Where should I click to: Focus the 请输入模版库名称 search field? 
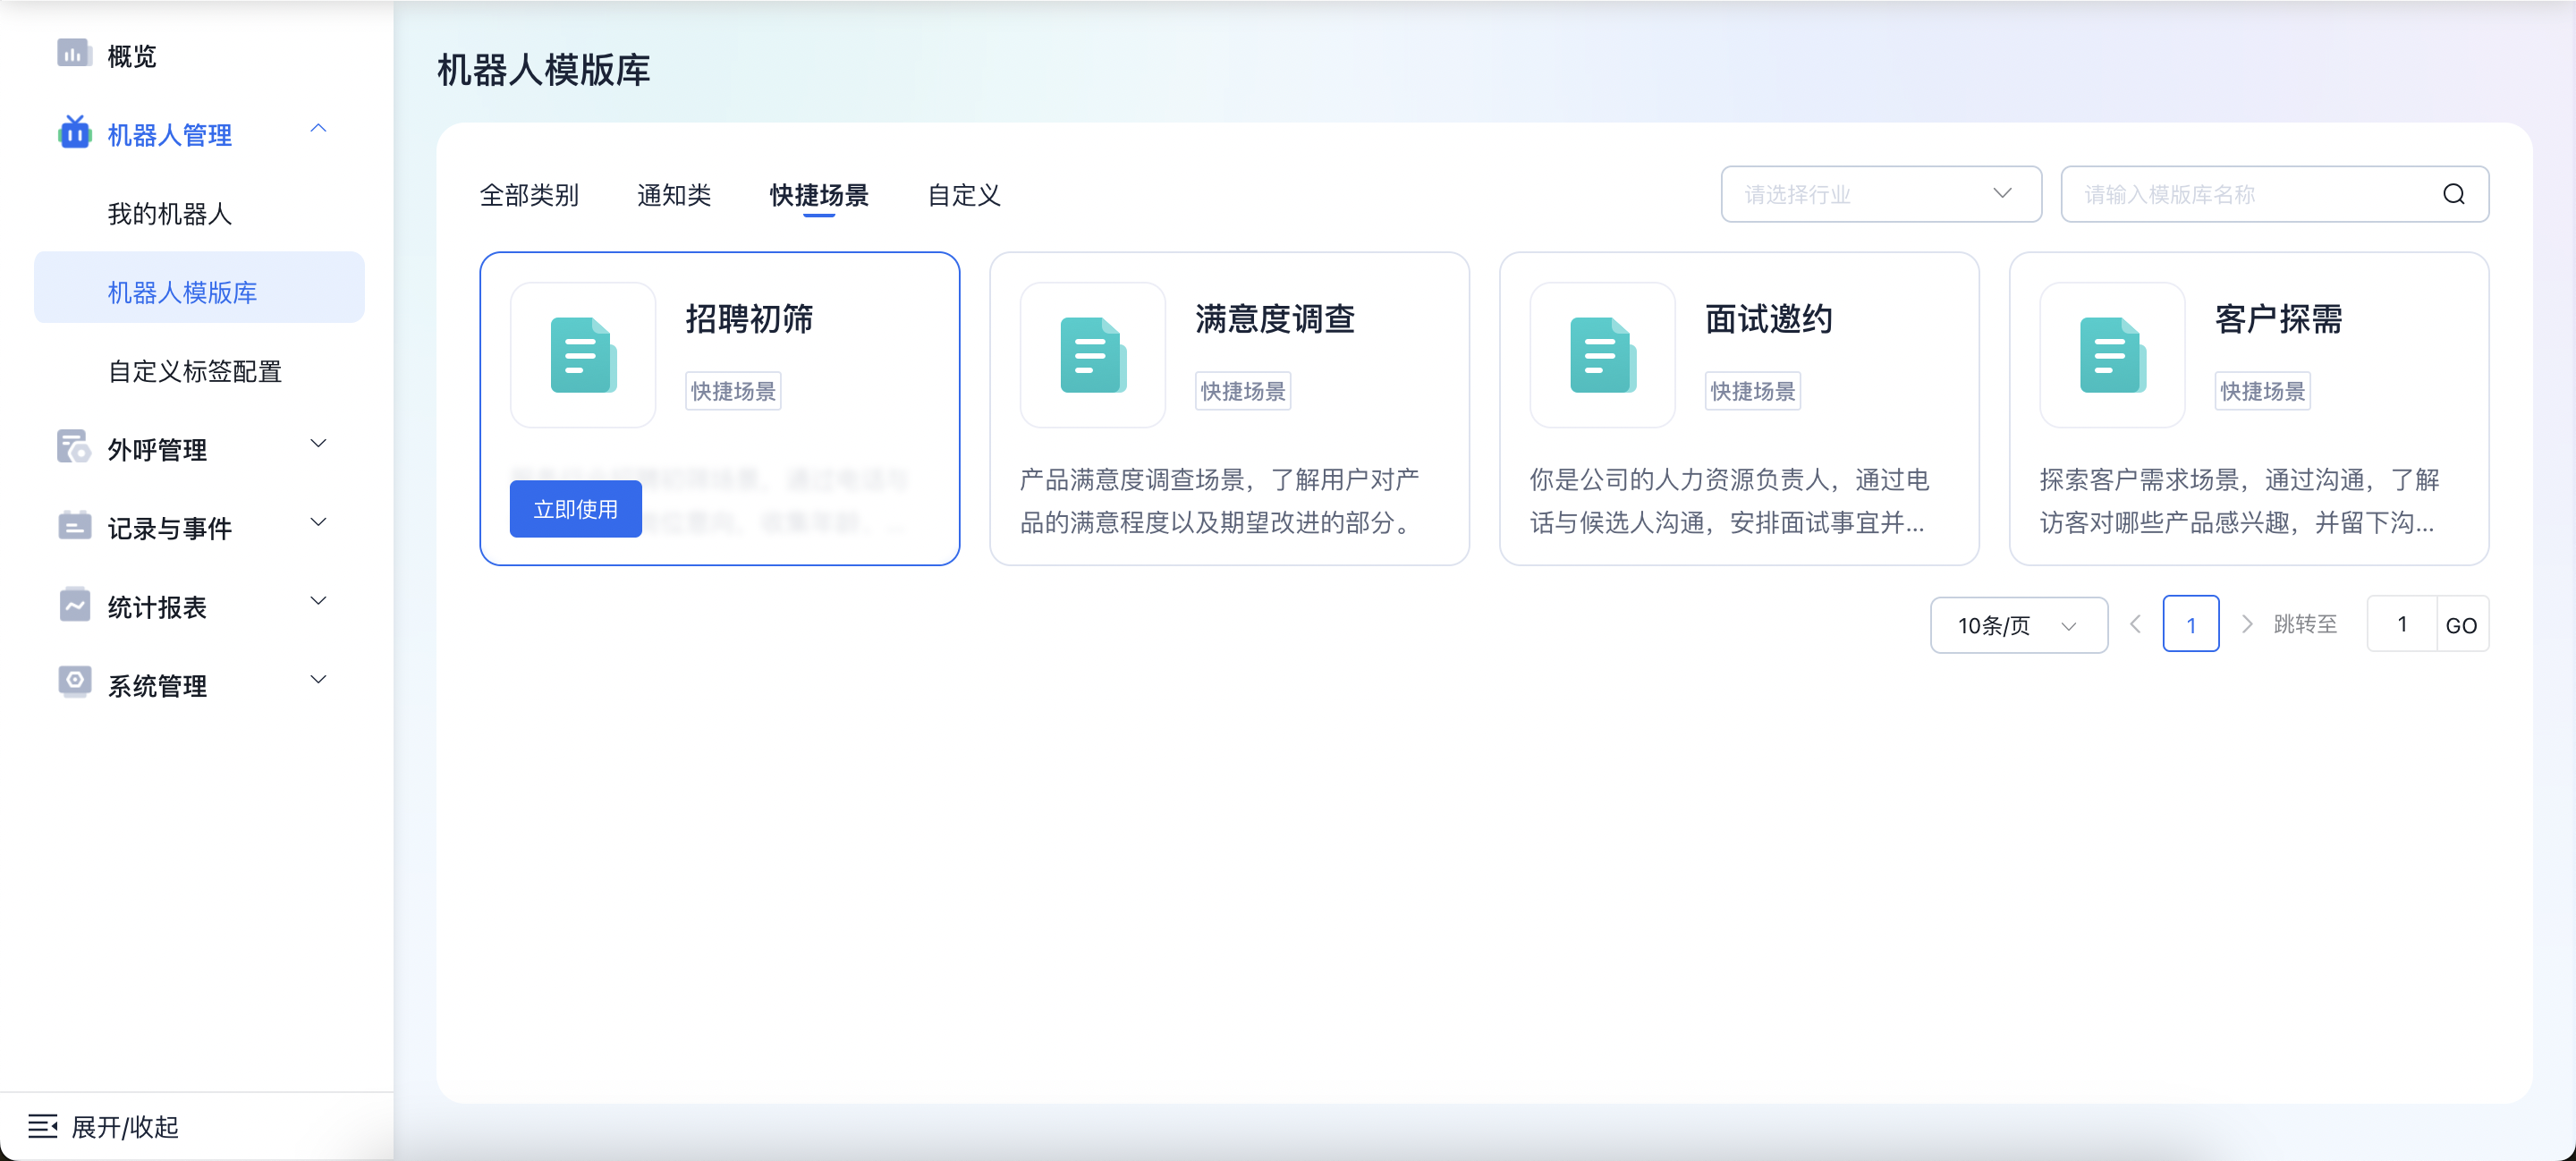[2274, 194]
